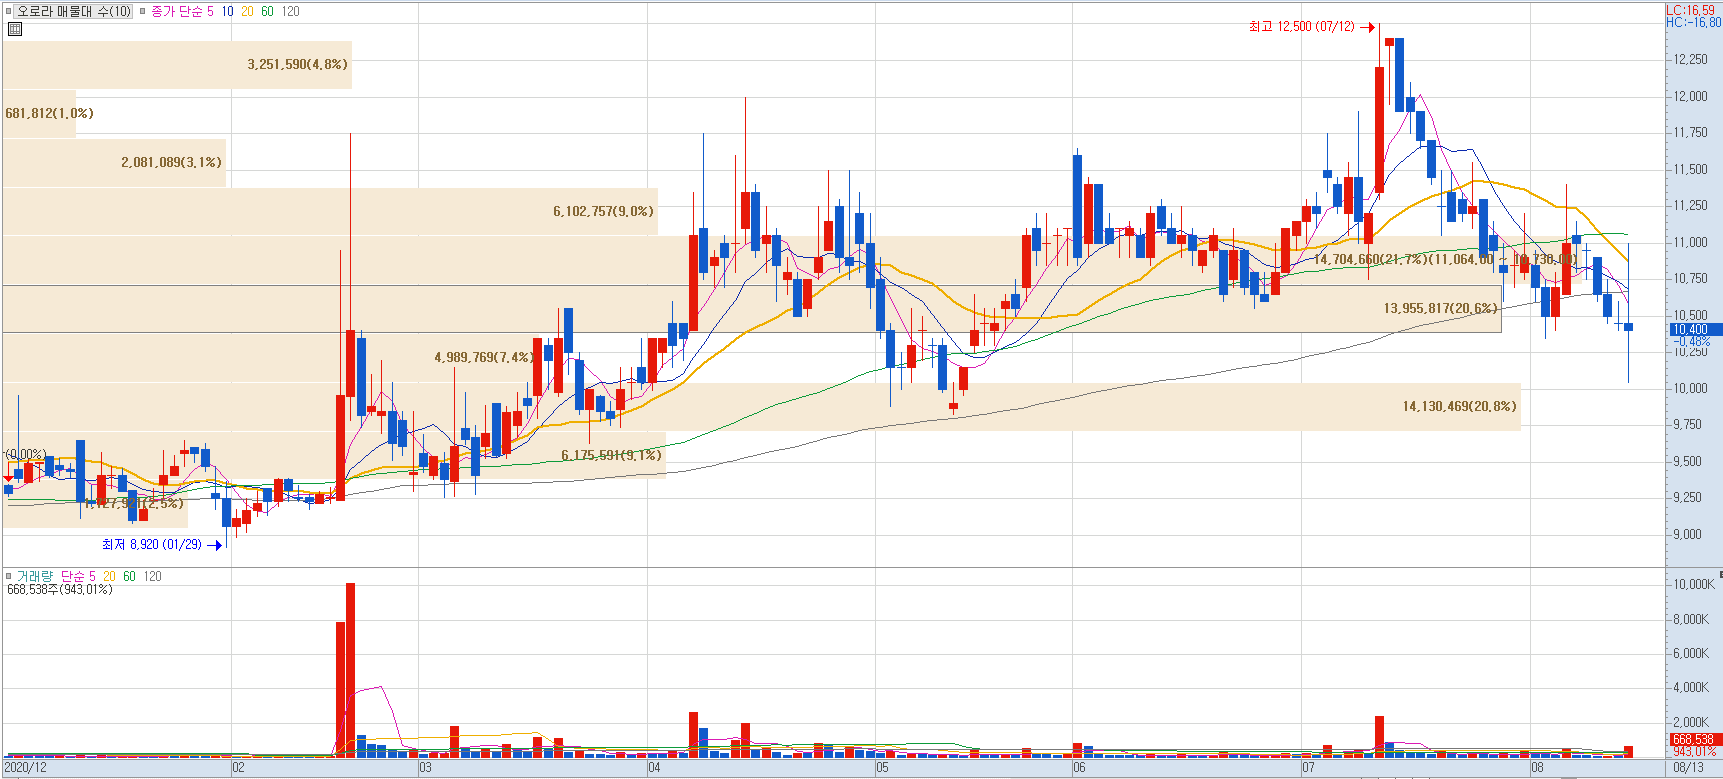Screen dimensions: 1723x779
Task: Click volume MA period 20 label
Action: point(109,576)
